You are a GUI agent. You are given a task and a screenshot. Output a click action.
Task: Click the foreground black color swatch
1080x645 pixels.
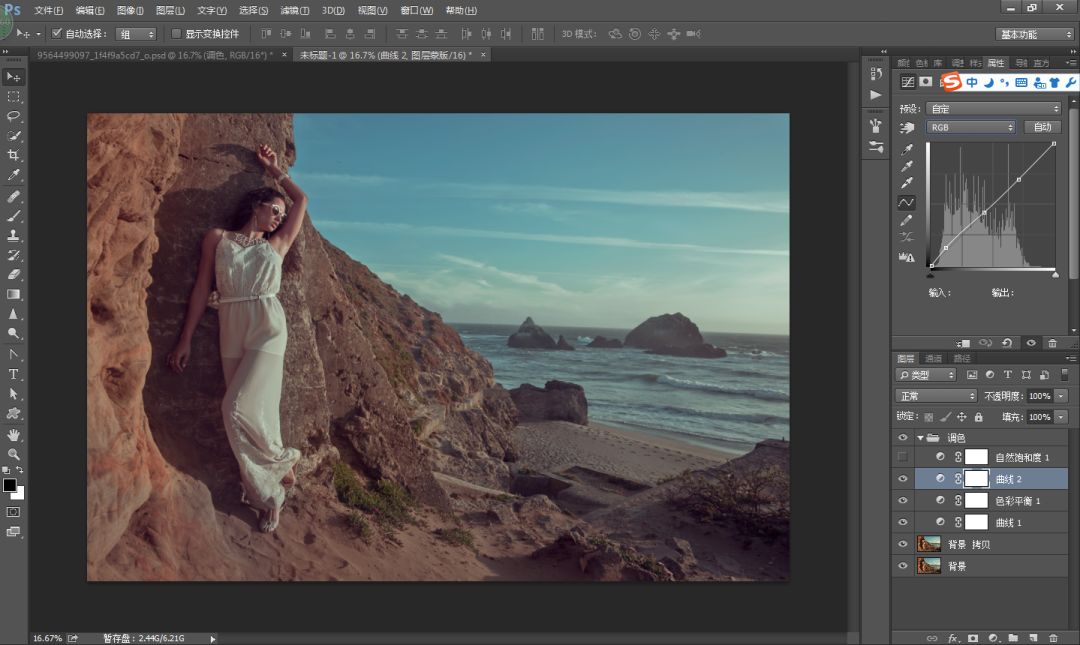(x=9, y=485)
